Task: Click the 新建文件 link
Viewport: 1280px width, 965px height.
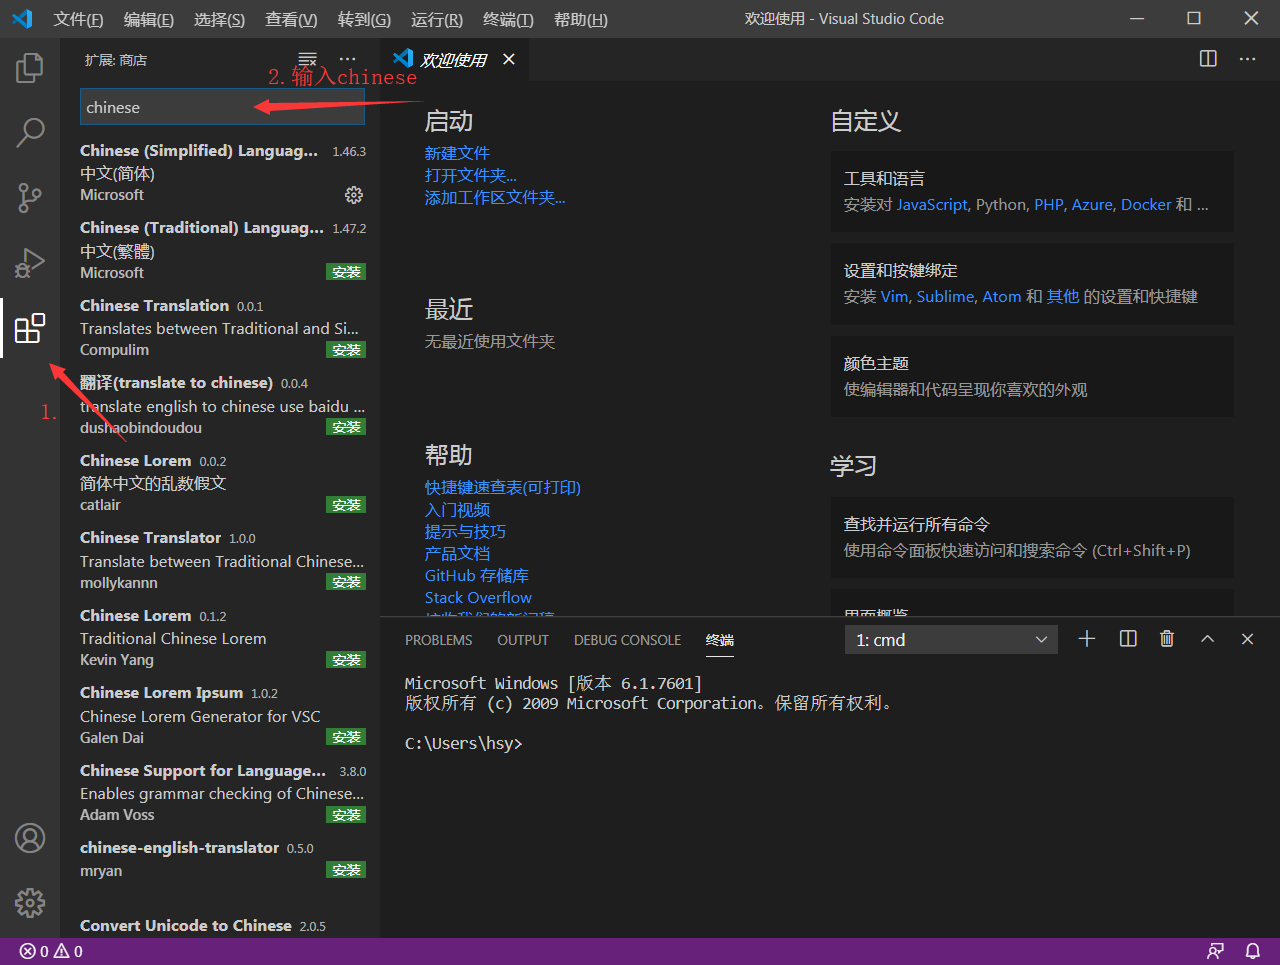Action: click(x=457, y=153)
